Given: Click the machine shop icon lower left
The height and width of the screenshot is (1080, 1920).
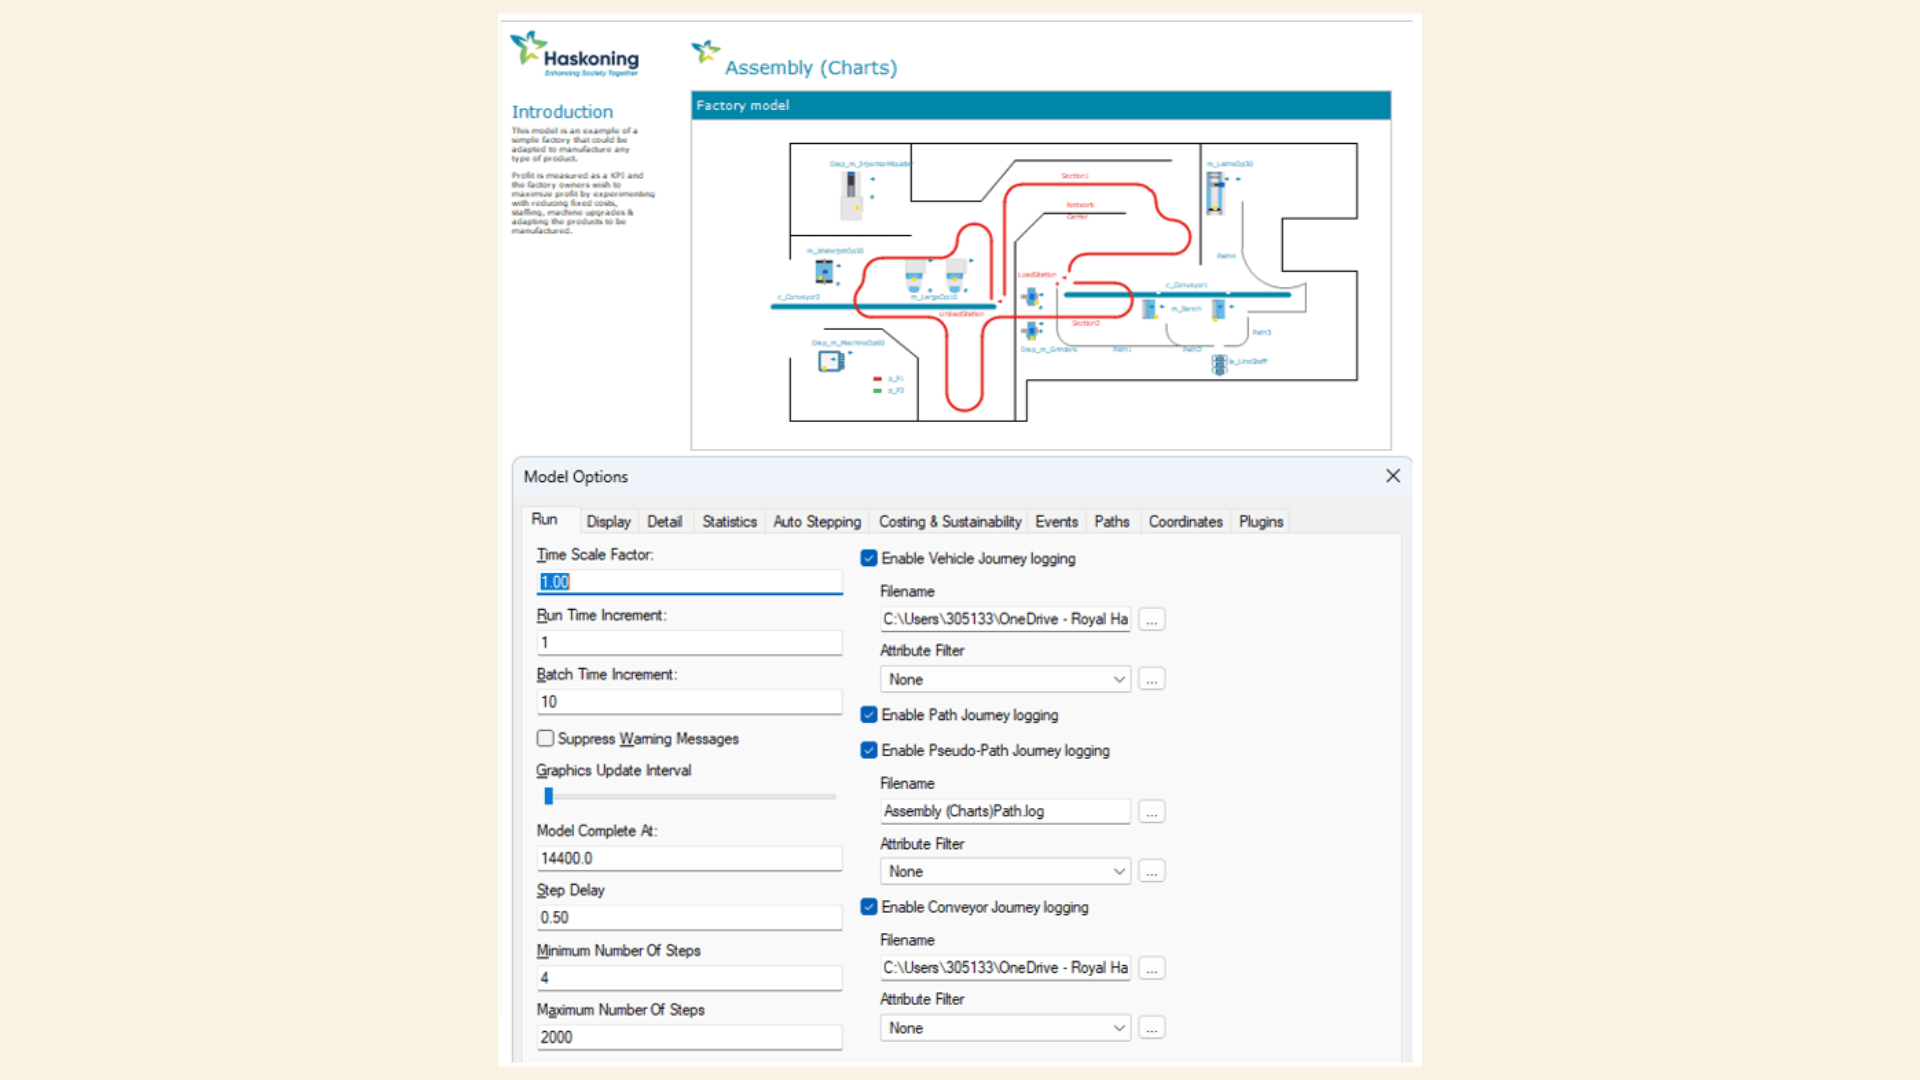Looking at the screenshot, I should [x=831, y=362].
